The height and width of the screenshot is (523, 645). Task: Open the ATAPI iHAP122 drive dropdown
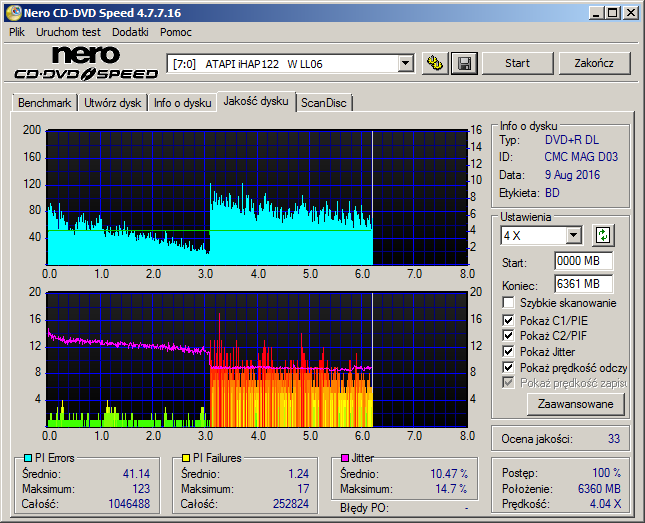click(x=405, y=64)
